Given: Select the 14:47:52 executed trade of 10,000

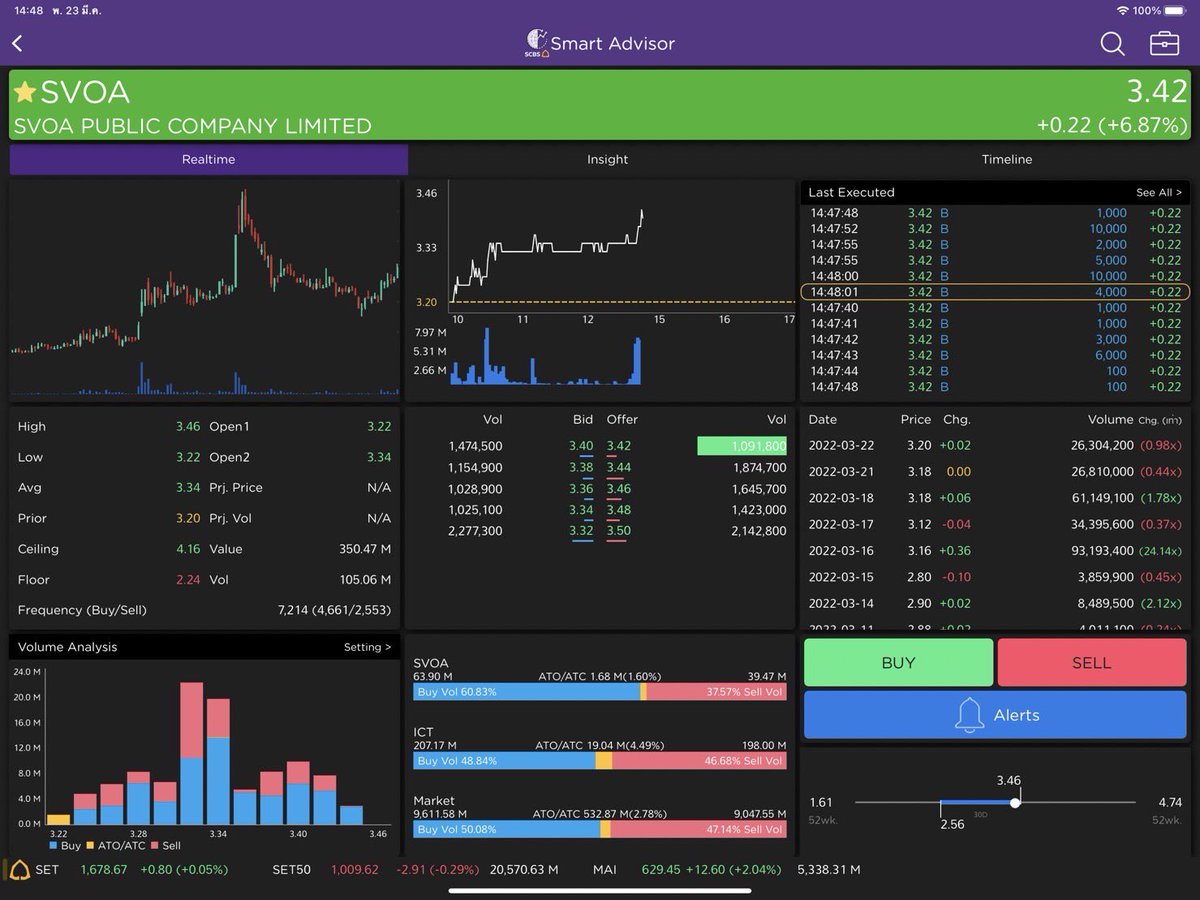Looking at the screenshot, I should pos(995,229).
